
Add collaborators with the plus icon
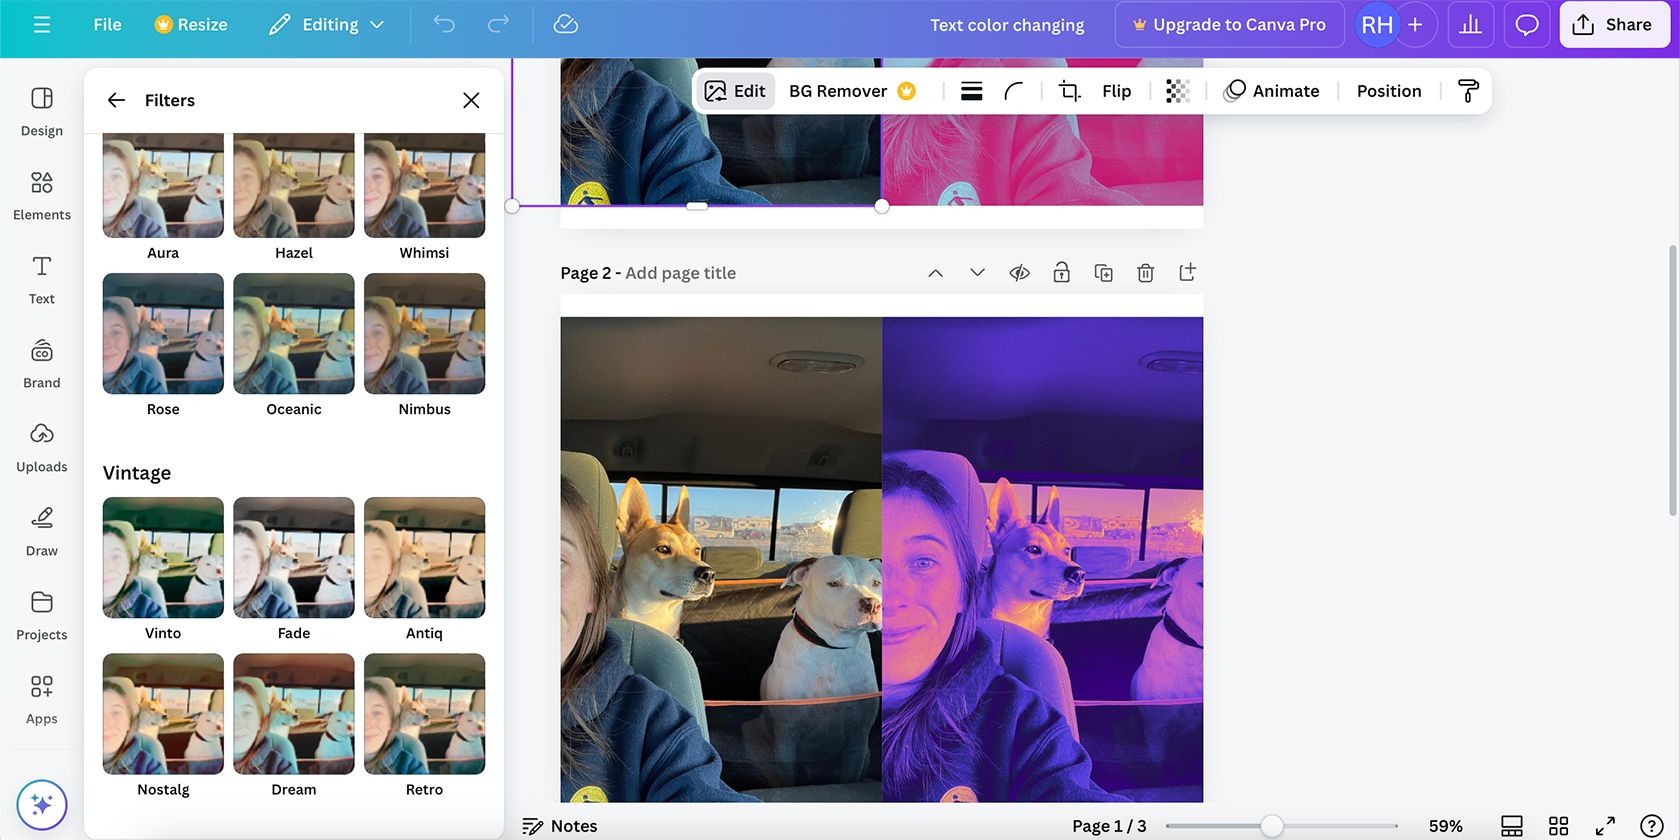(1415, 25)
